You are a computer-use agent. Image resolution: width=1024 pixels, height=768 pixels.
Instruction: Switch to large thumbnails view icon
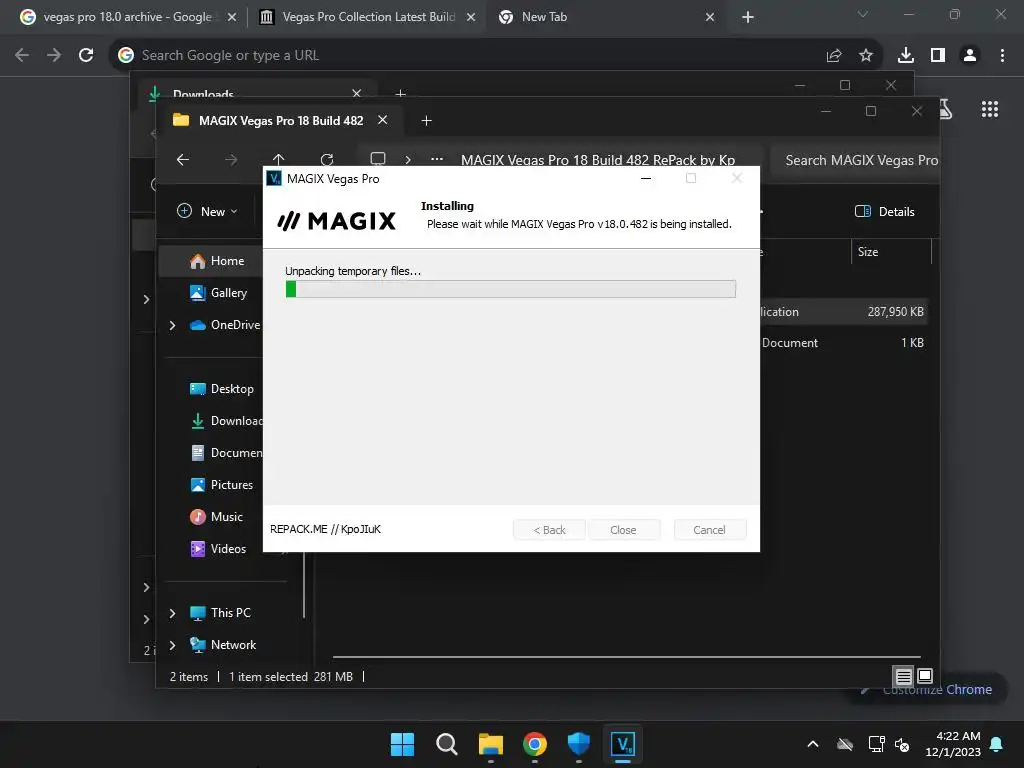coord(925,676)
